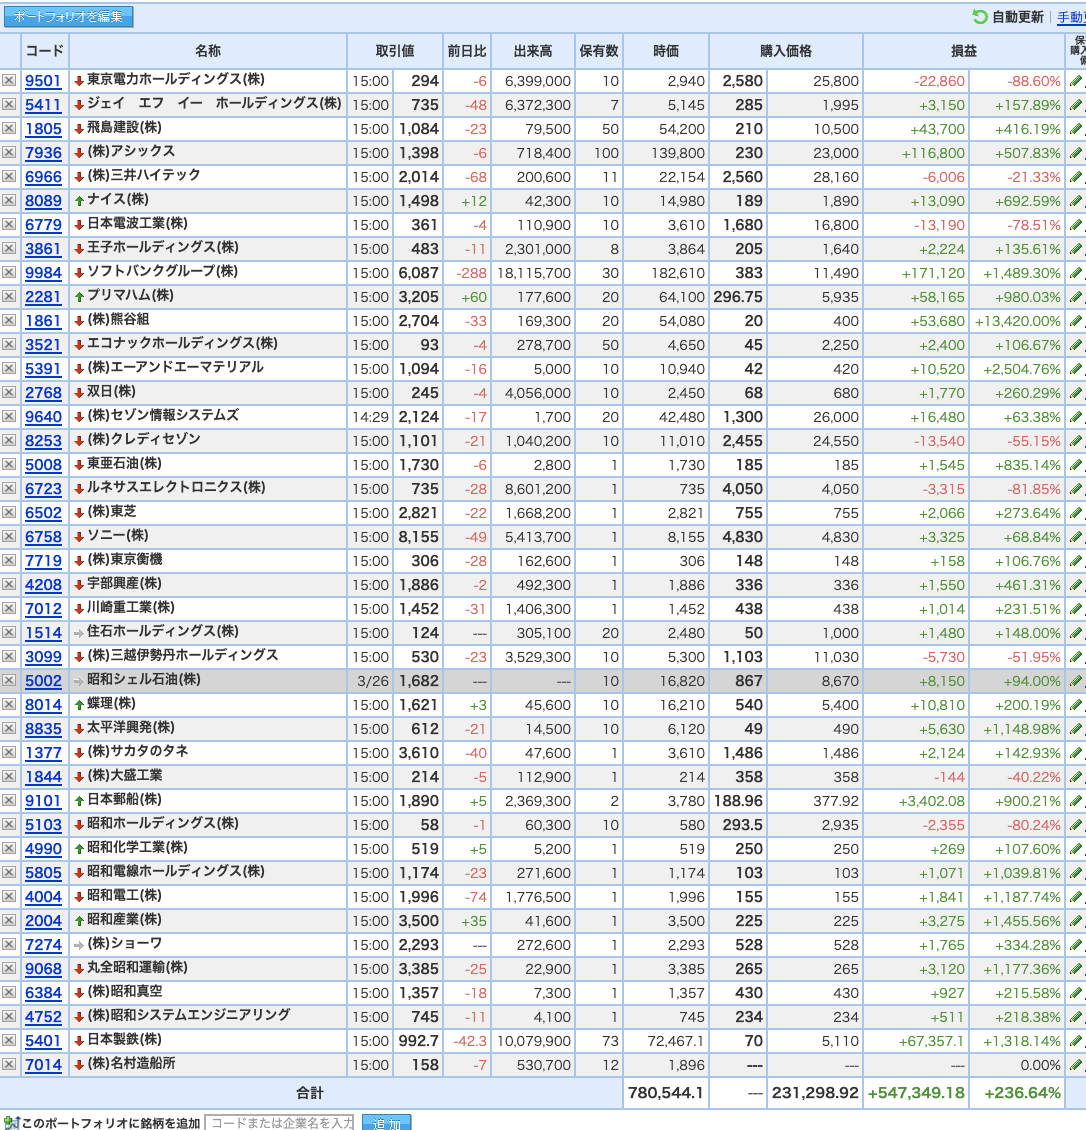This screenshot has width=1086, height=1130.
Task: Delete the ソフトバンクグループ row
Action: [9, 272]
